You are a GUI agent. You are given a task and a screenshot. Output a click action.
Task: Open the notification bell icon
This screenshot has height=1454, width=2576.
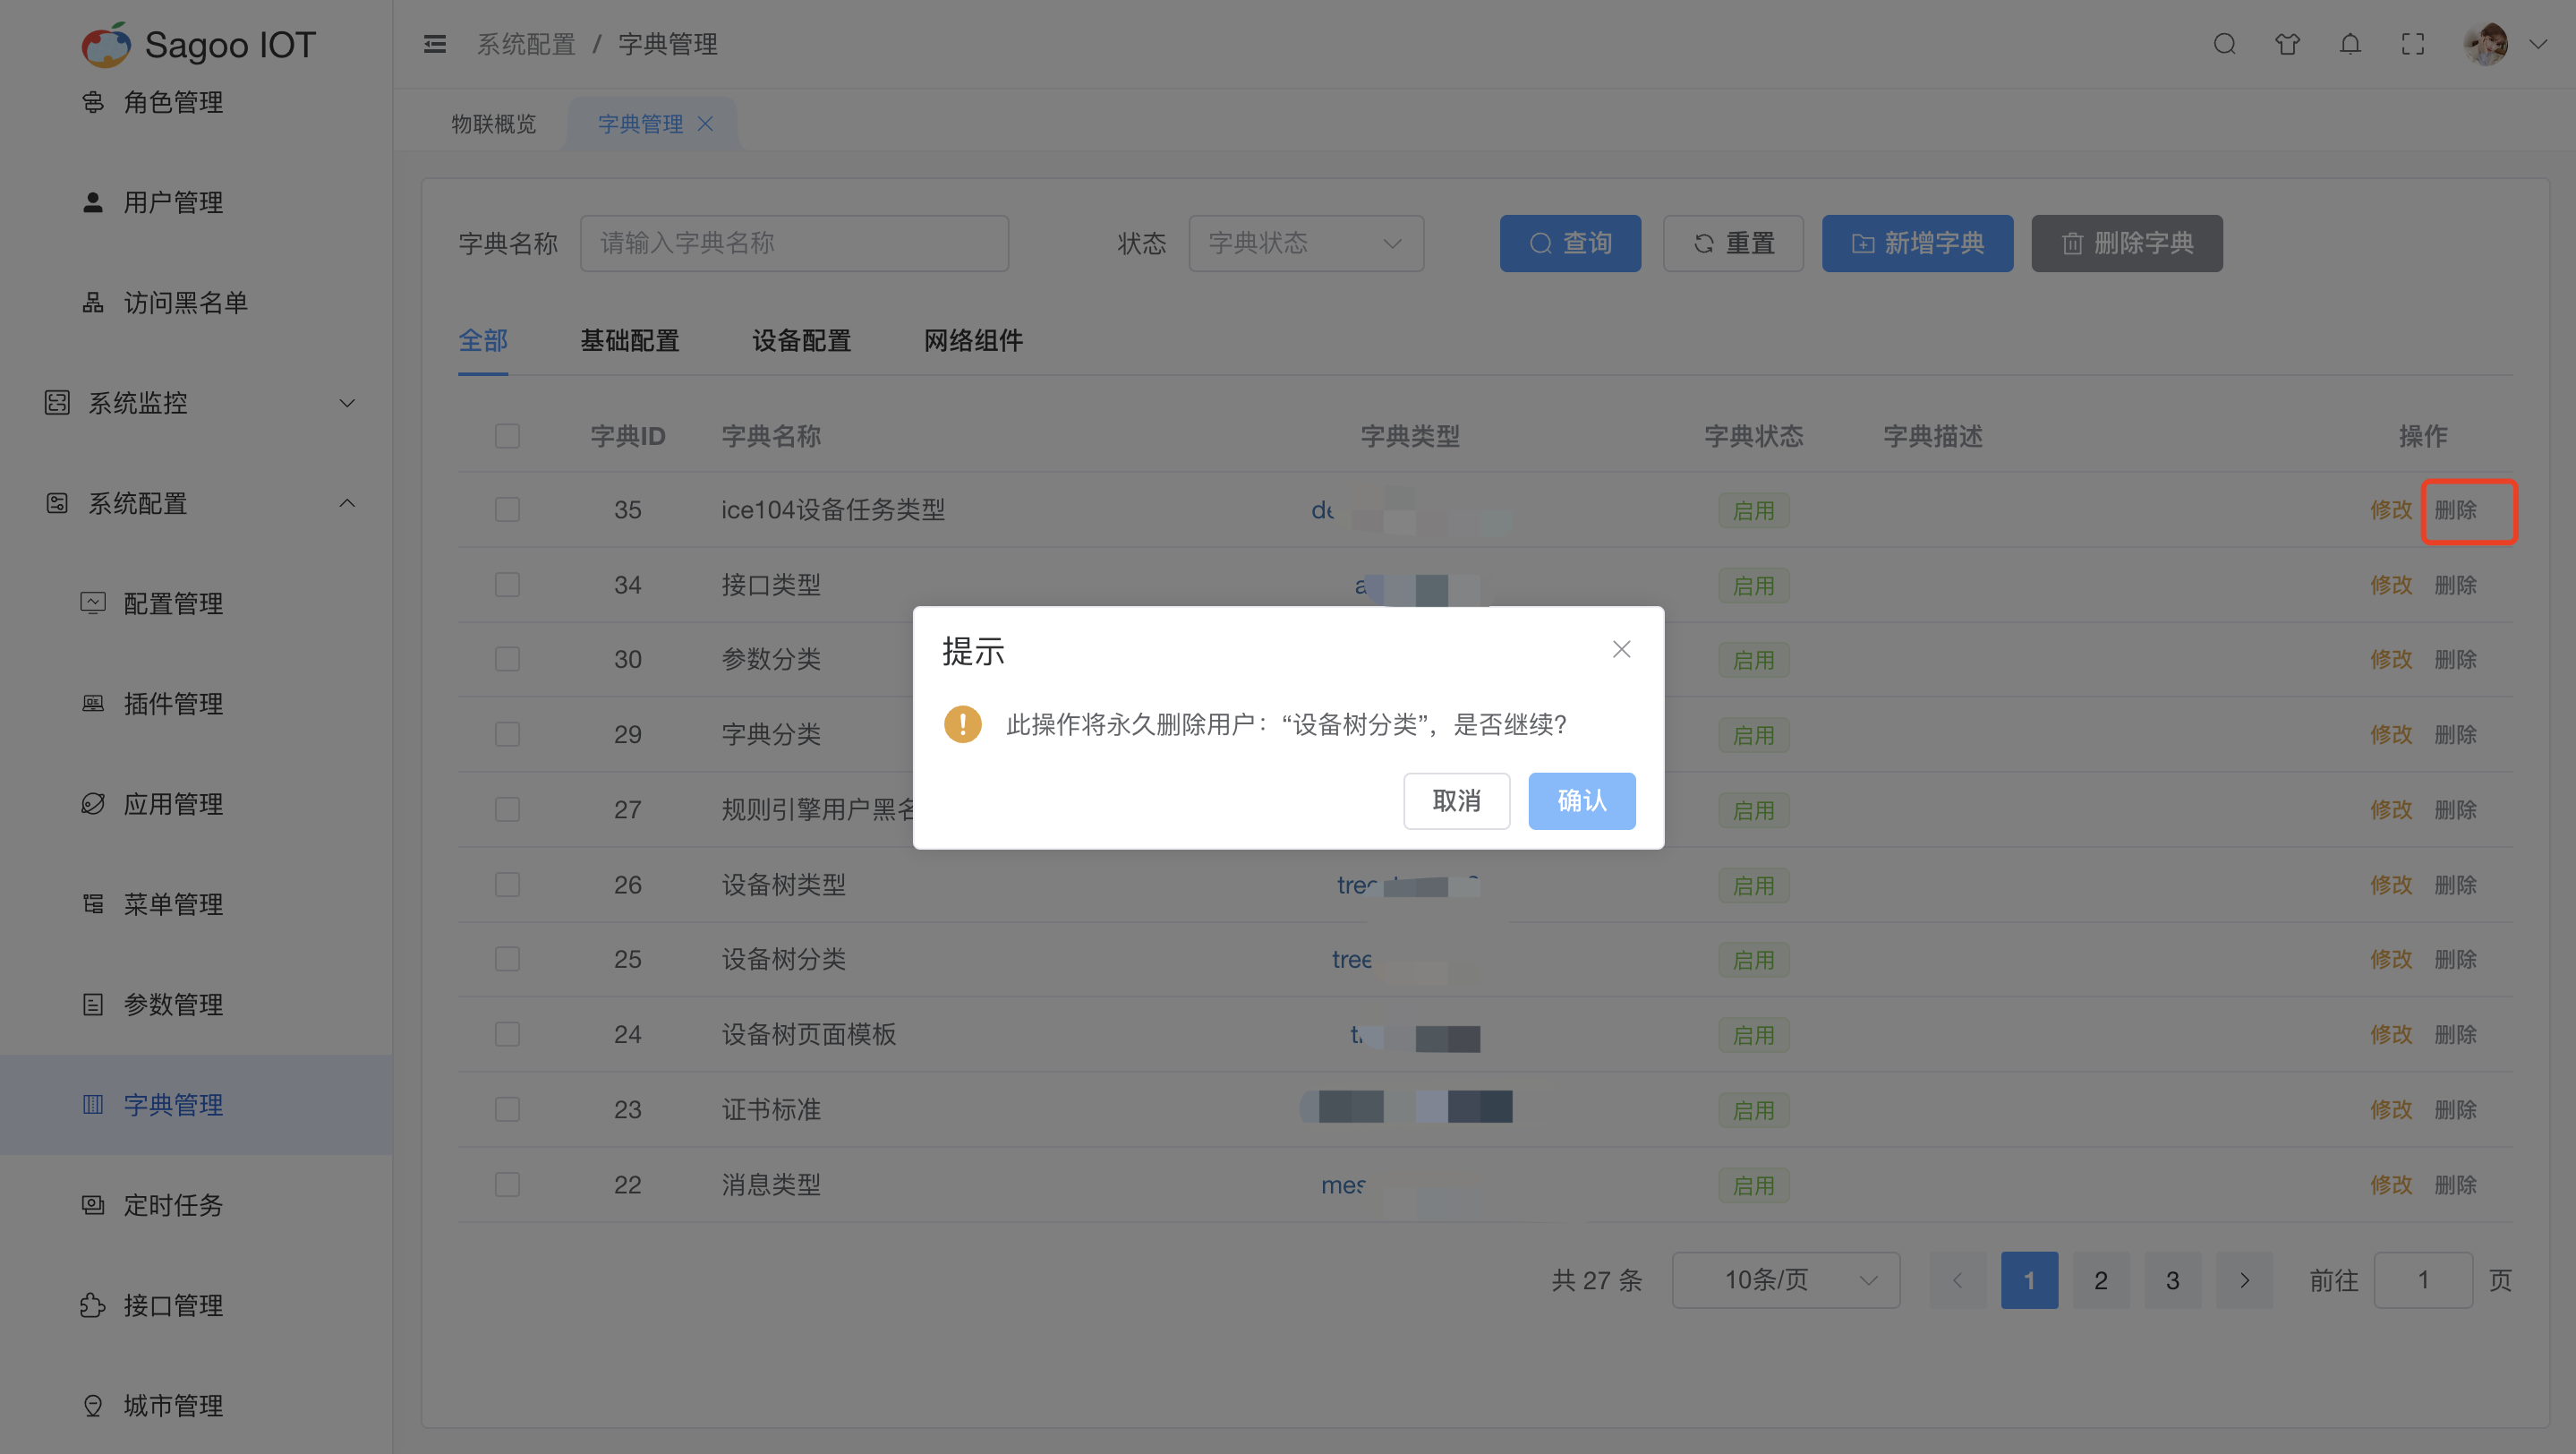click(x=2350, y=44)
